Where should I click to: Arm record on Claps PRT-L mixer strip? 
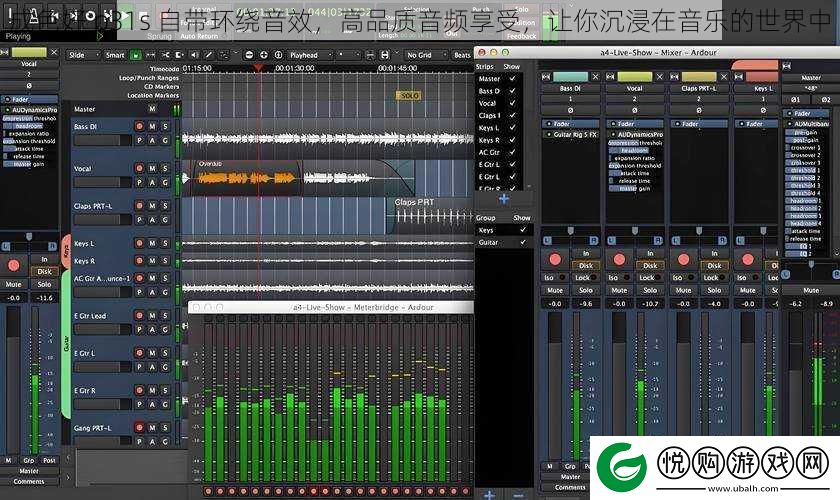point(684,259)
